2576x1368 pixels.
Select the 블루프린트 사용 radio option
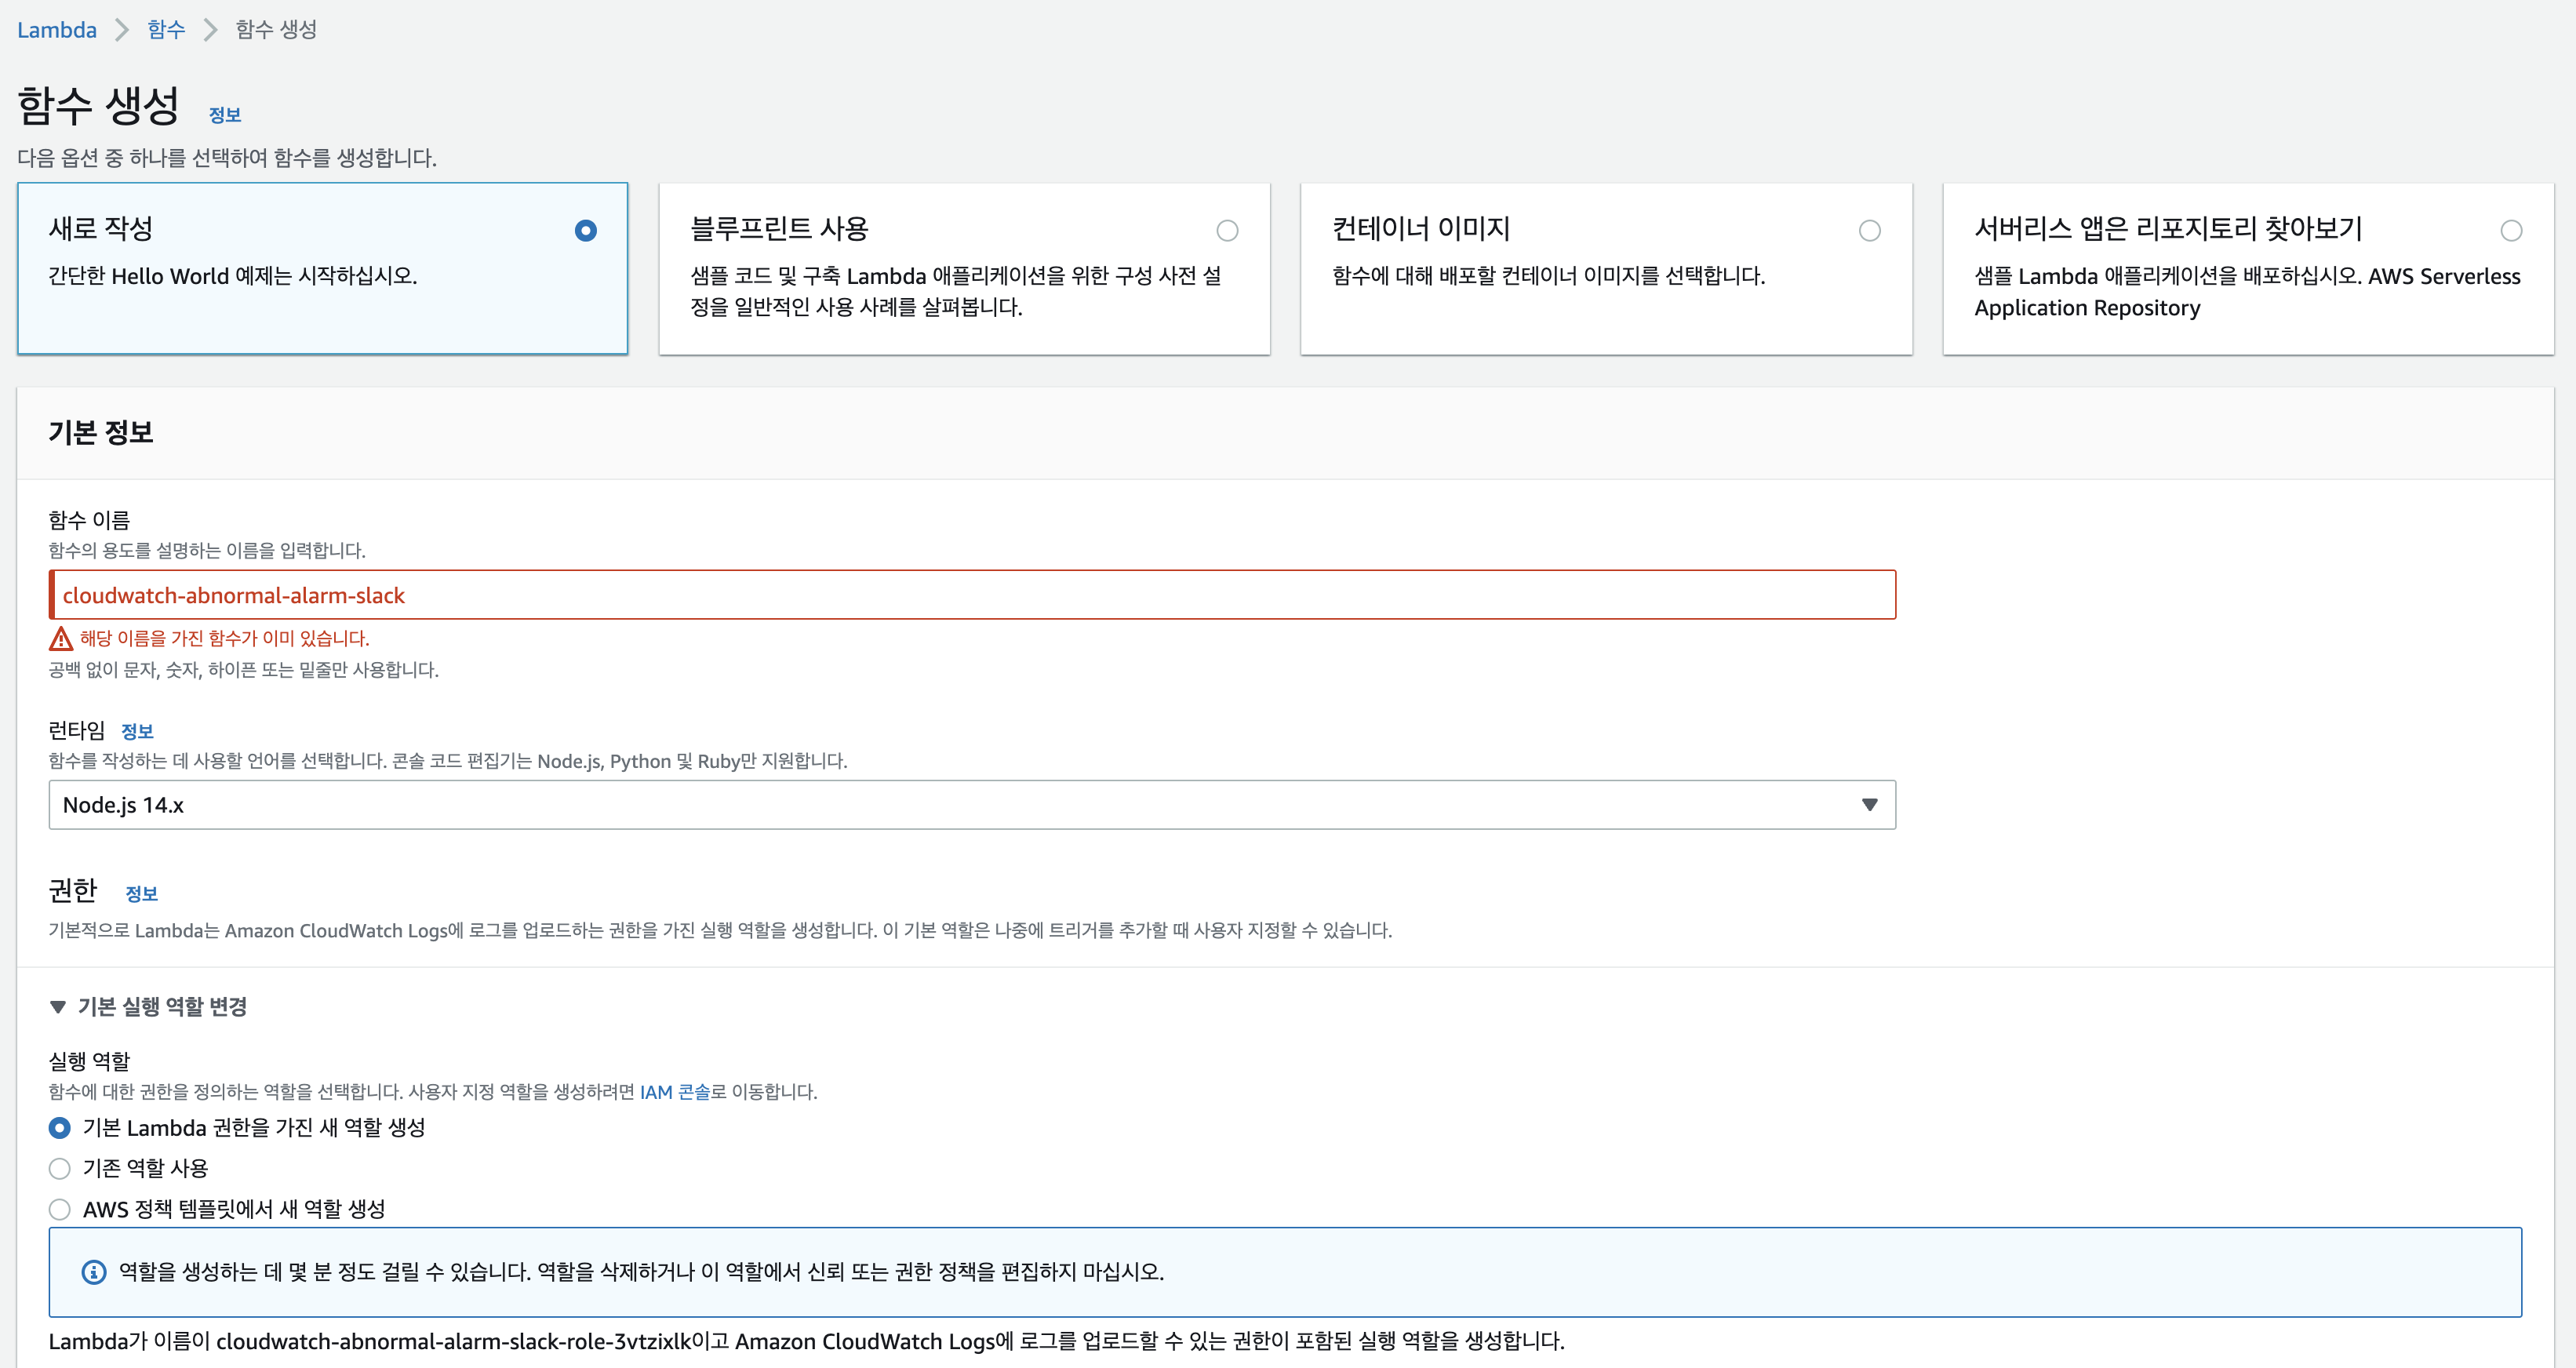coord(1227,231)
